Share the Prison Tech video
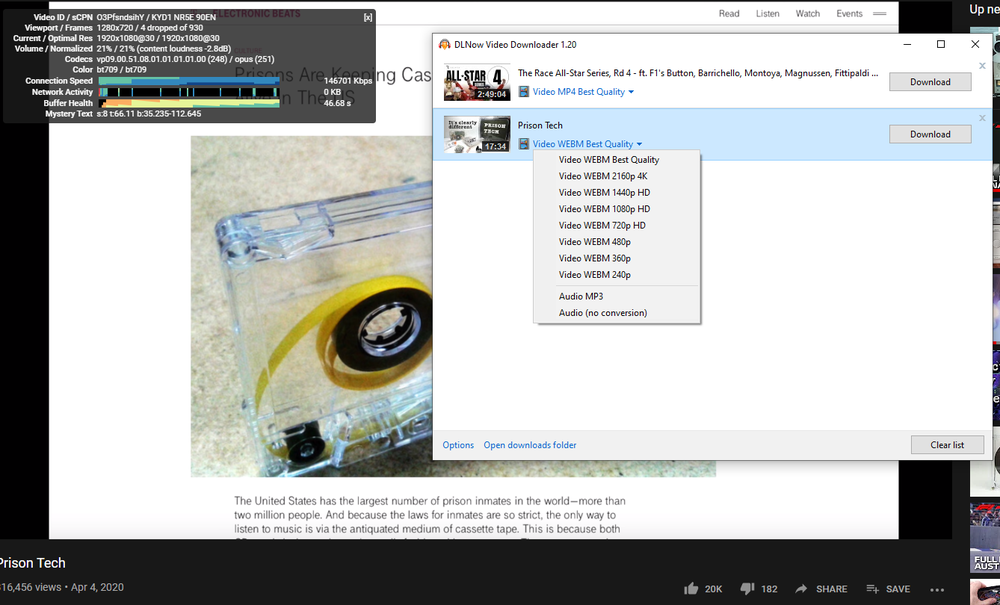The height and width of the screenshot is (605, 1000). 821,589
